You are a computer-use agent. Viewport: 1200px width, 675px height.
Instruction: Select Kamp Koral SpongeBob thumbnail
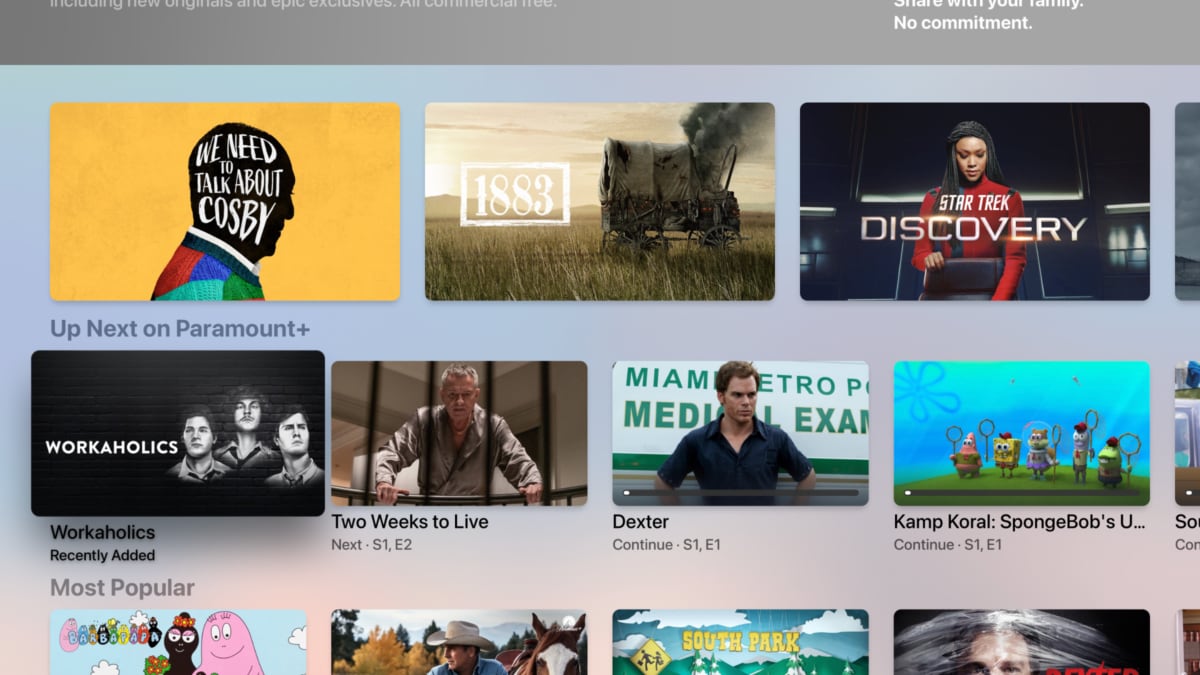(1022, 433)
